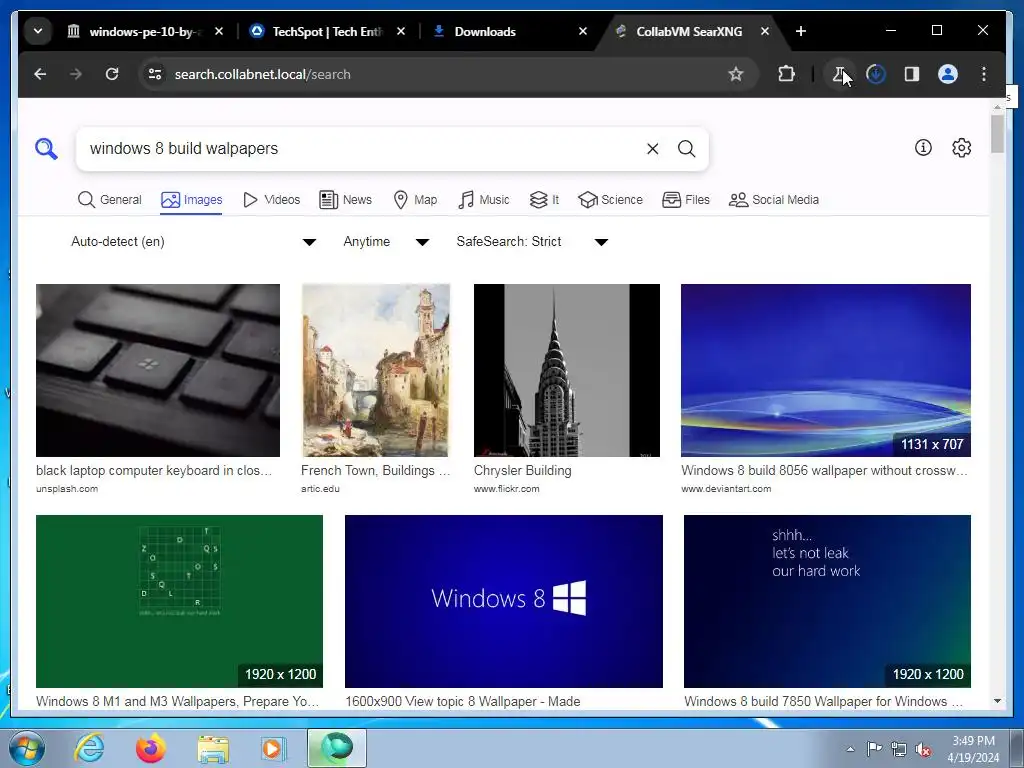Open the Chrome three-dot menu

(x=984, y=74)
